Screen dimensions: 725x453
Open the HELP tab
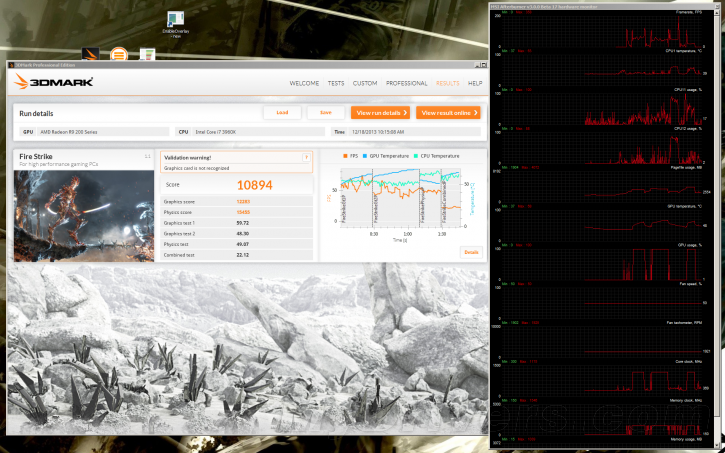click(x=475, y=83)
